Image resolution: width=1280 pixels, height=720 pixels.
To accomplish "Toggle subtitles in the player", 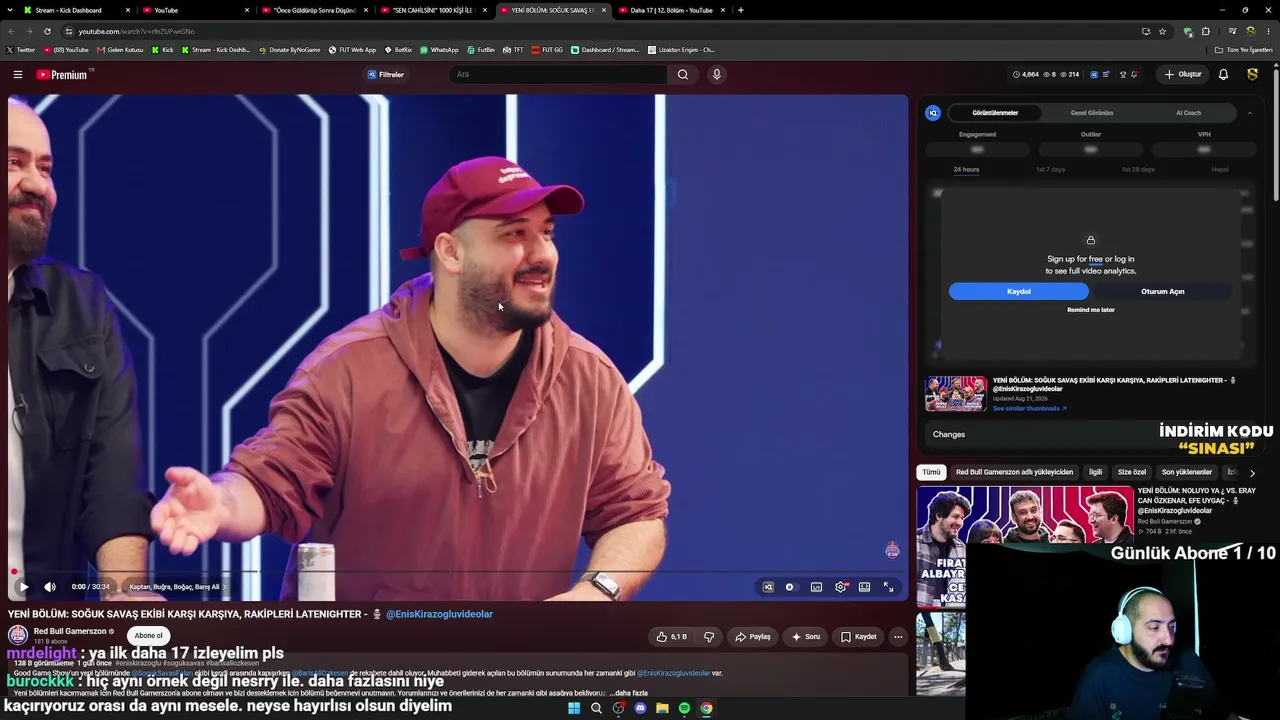I will (x=816, y=587).
